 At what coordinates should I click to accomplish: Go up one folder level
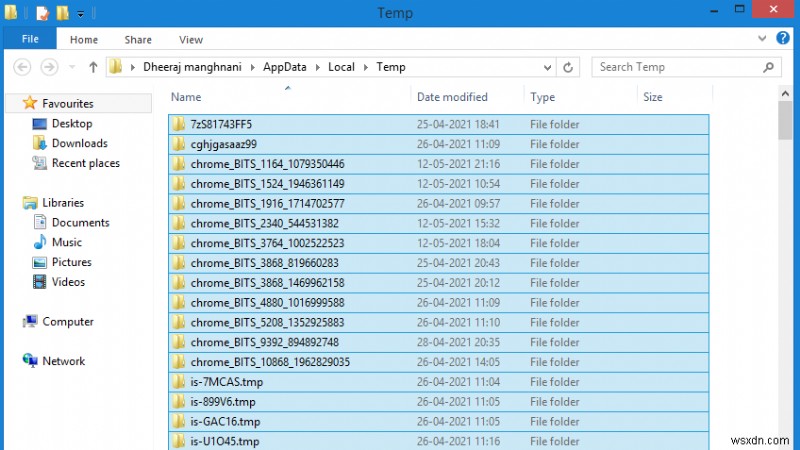[93, 67]
